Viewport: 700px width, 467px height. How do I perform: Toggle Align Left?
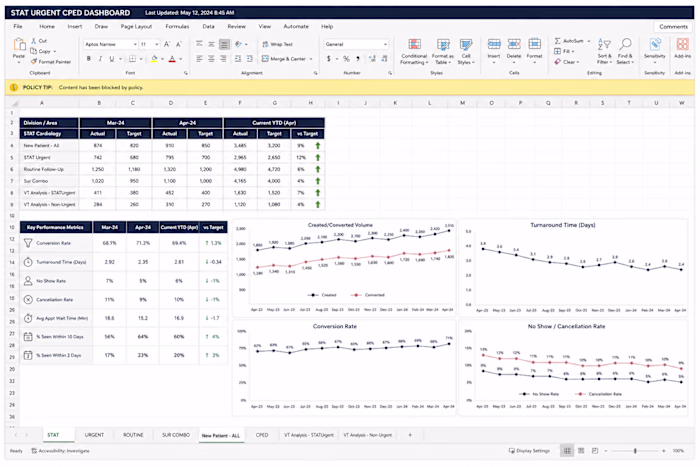199,59
